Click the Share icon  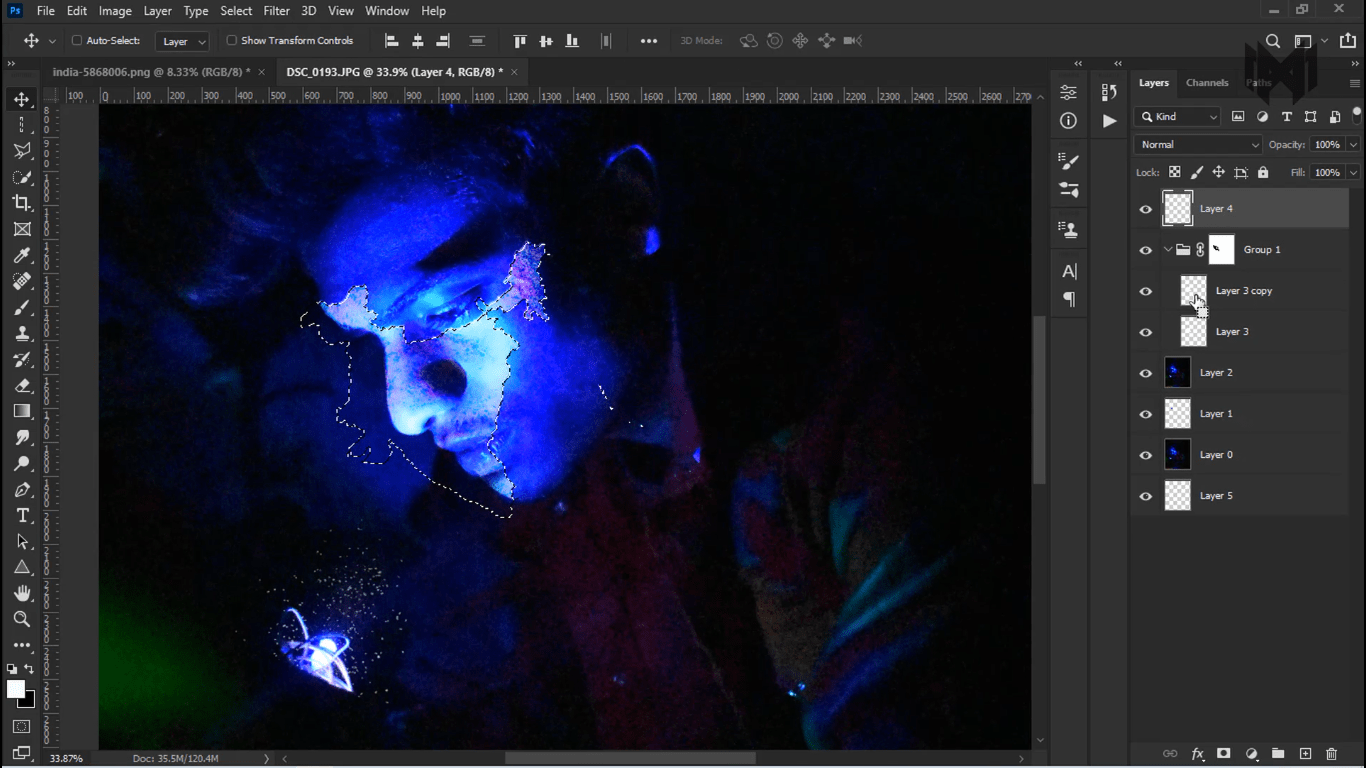1348,41
